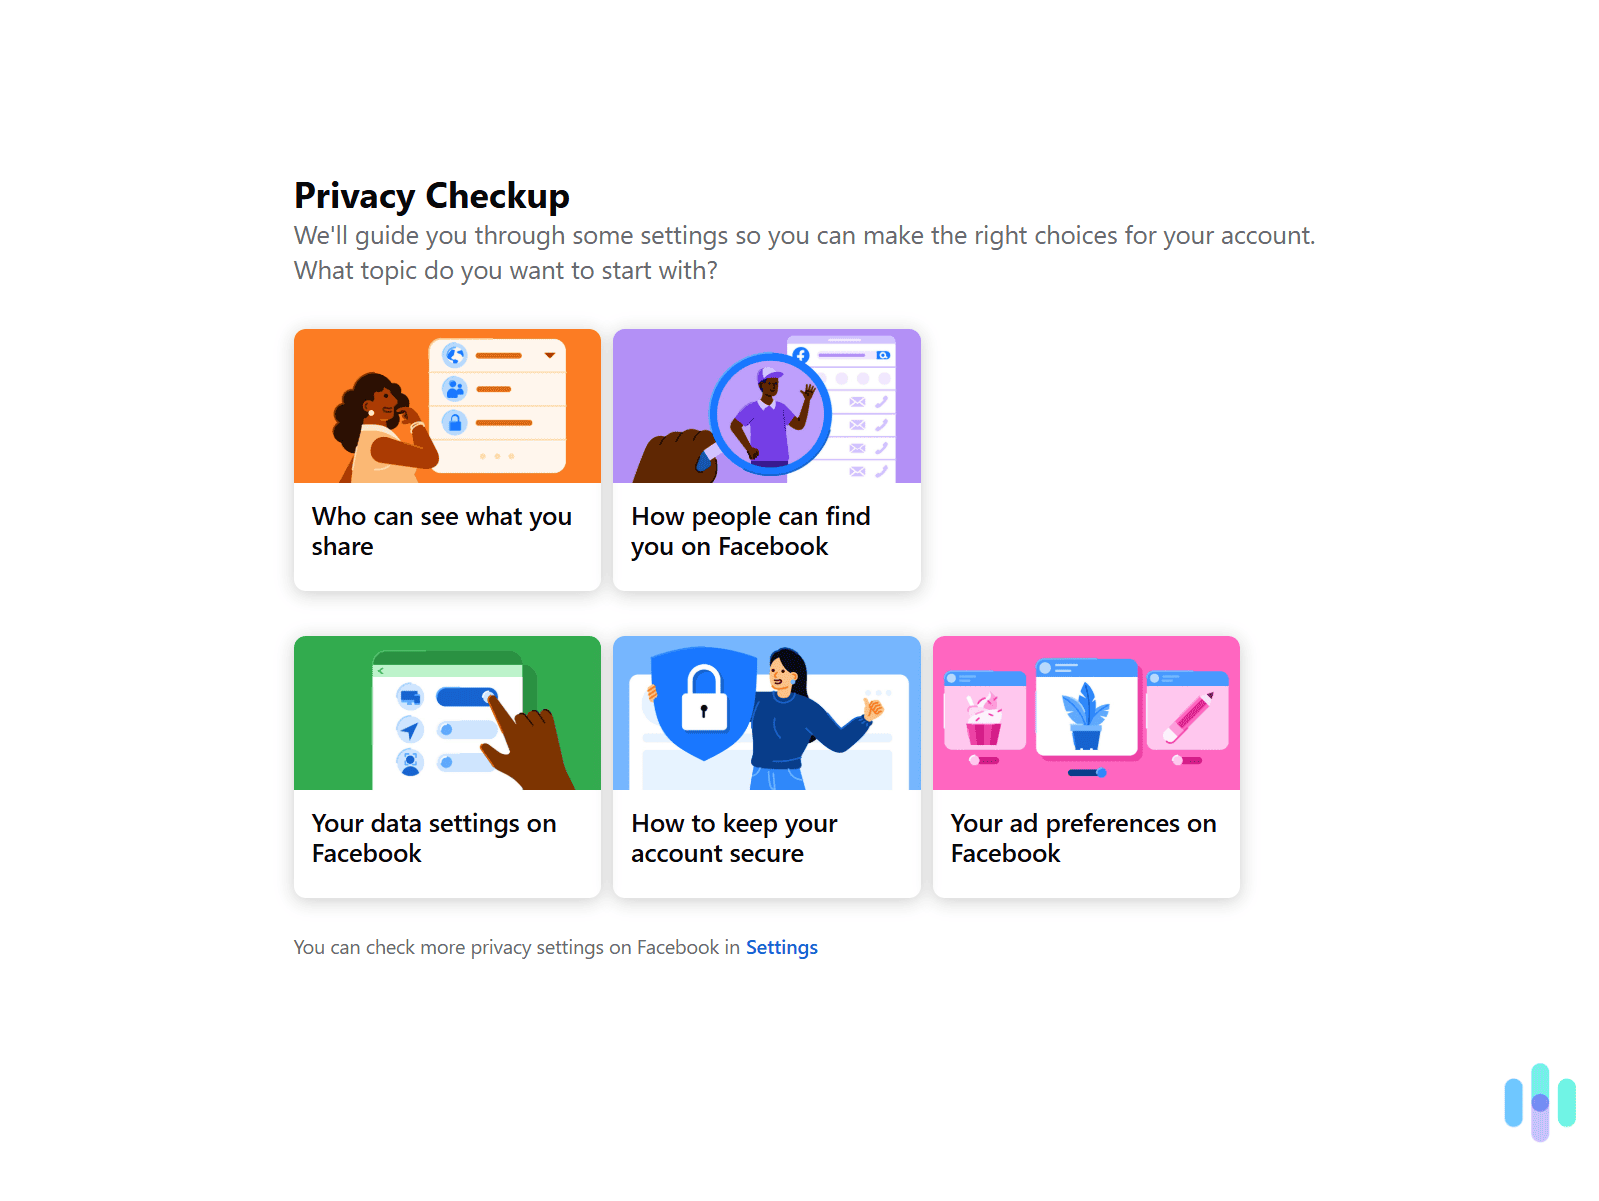
Task: Toggle the middle slider switch in the green card
Action: pos(468,730)
